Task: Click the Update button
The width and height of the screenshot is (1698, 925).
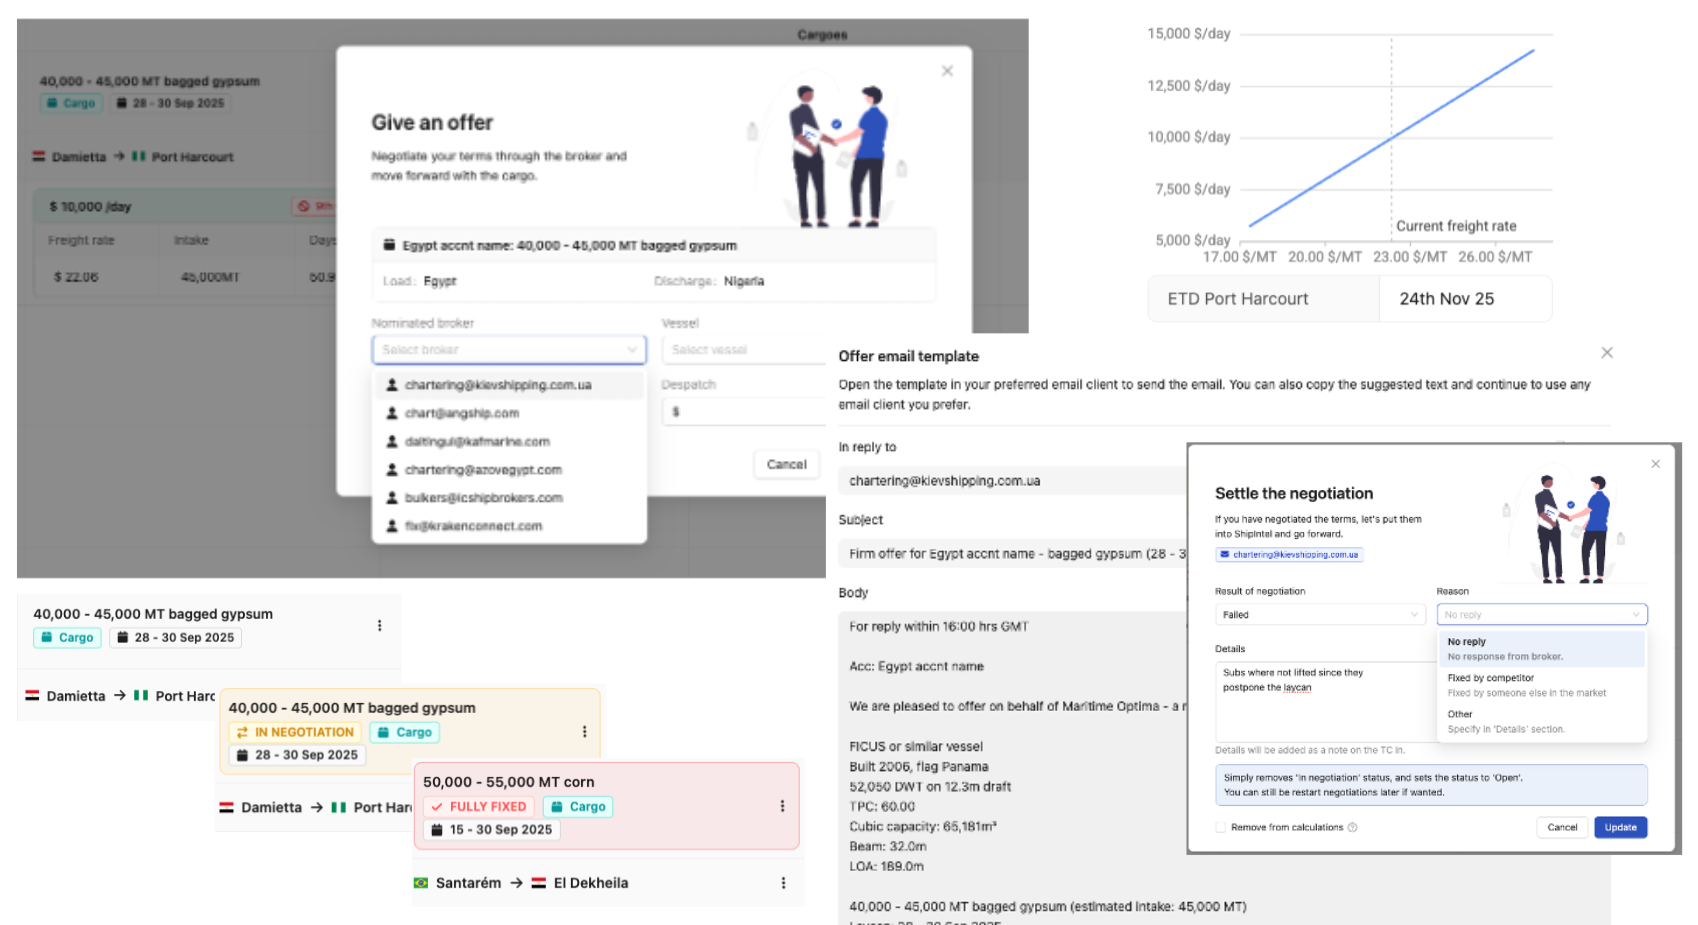Action: (1620, 827)
